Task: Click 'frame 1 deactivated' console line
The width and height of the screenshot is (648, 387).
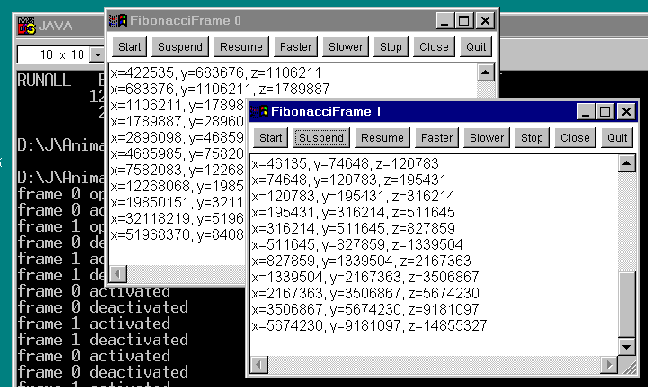Action: pos(103,340)
